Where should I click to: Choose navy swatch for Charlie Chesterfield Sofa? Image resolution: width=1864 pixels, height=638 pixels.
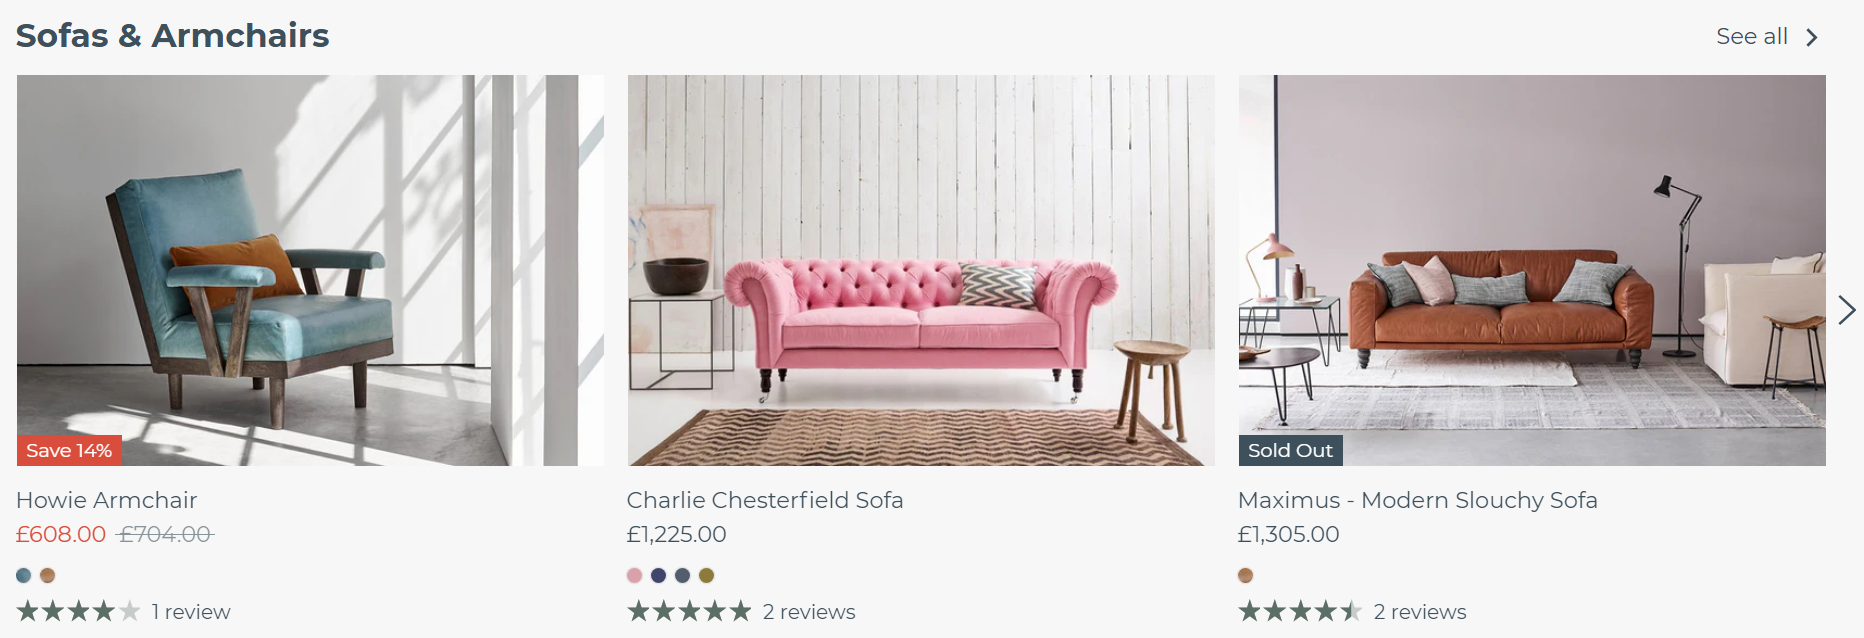pyautogui.click(x=658, y=575)
